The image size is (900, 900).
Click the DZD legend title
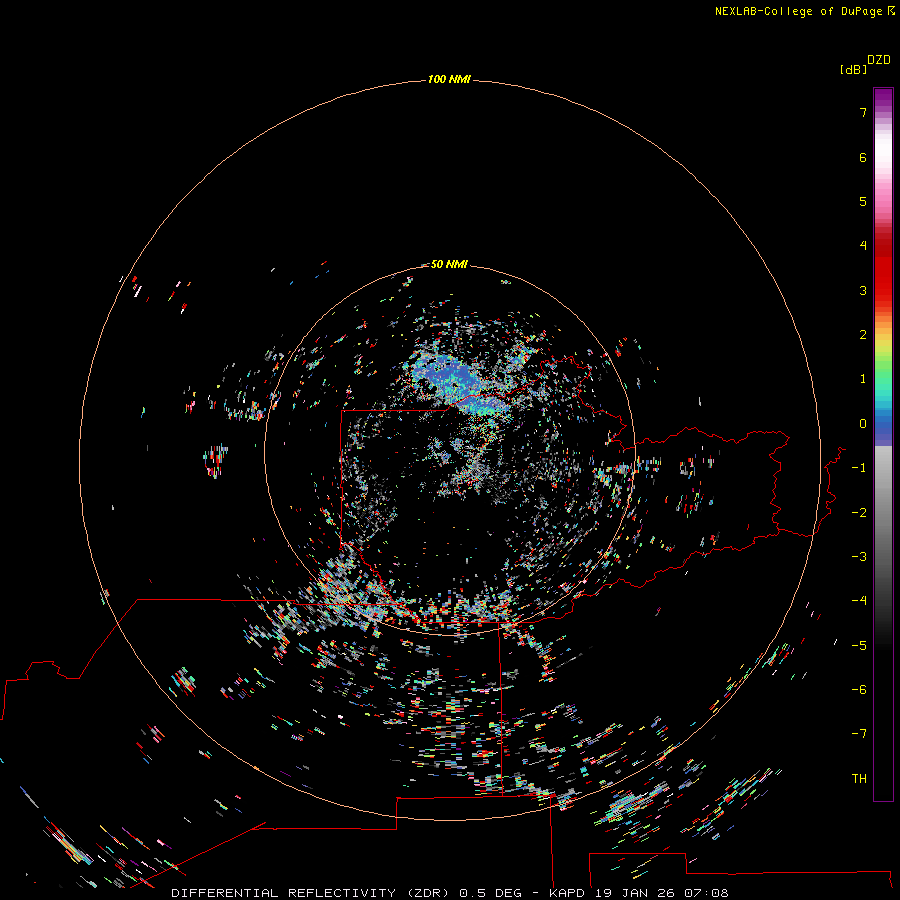click(x=879, y=59)
